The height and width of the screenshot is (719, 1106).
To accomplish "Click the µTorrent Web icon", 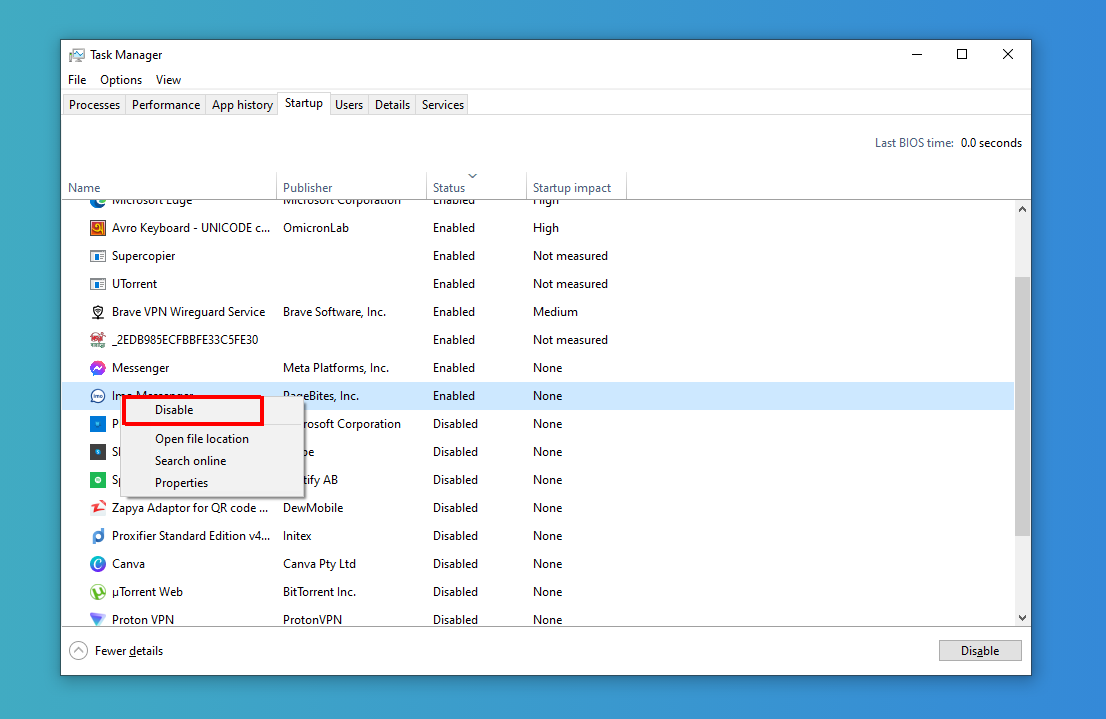I will point(98,592).
